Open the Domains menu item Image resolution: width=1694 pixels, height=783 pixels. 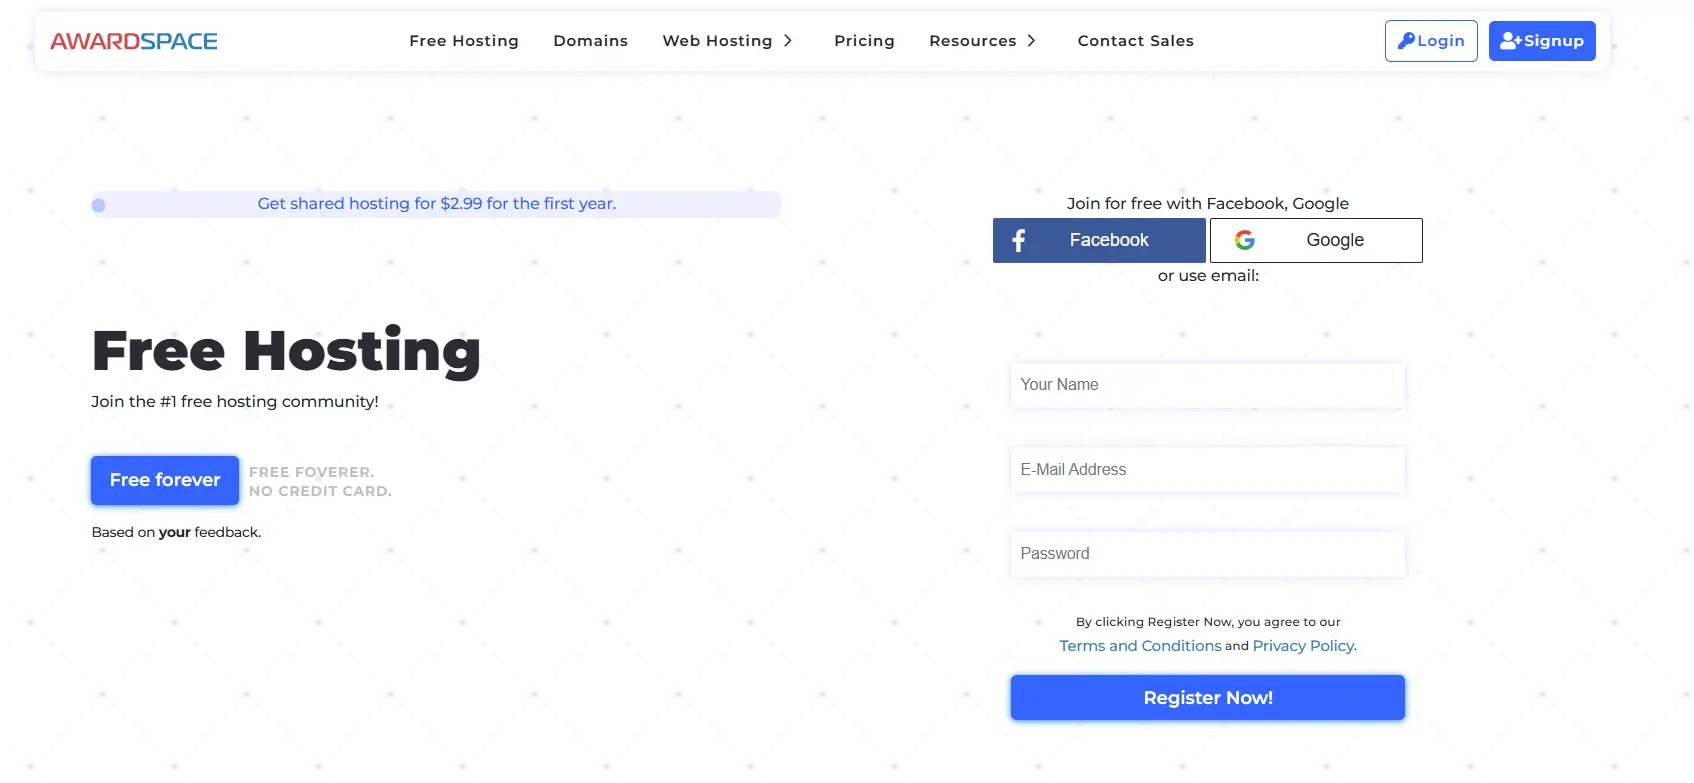(591, 41)
